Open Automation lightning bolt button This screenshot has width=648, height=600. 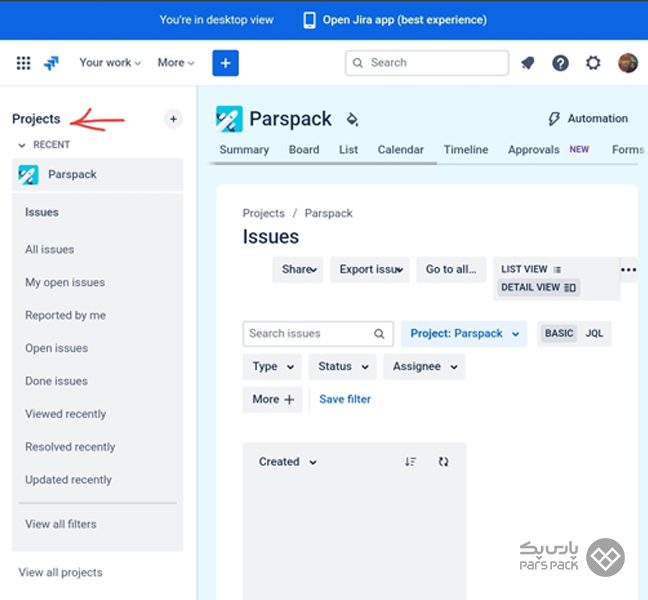tap(587, 119)
